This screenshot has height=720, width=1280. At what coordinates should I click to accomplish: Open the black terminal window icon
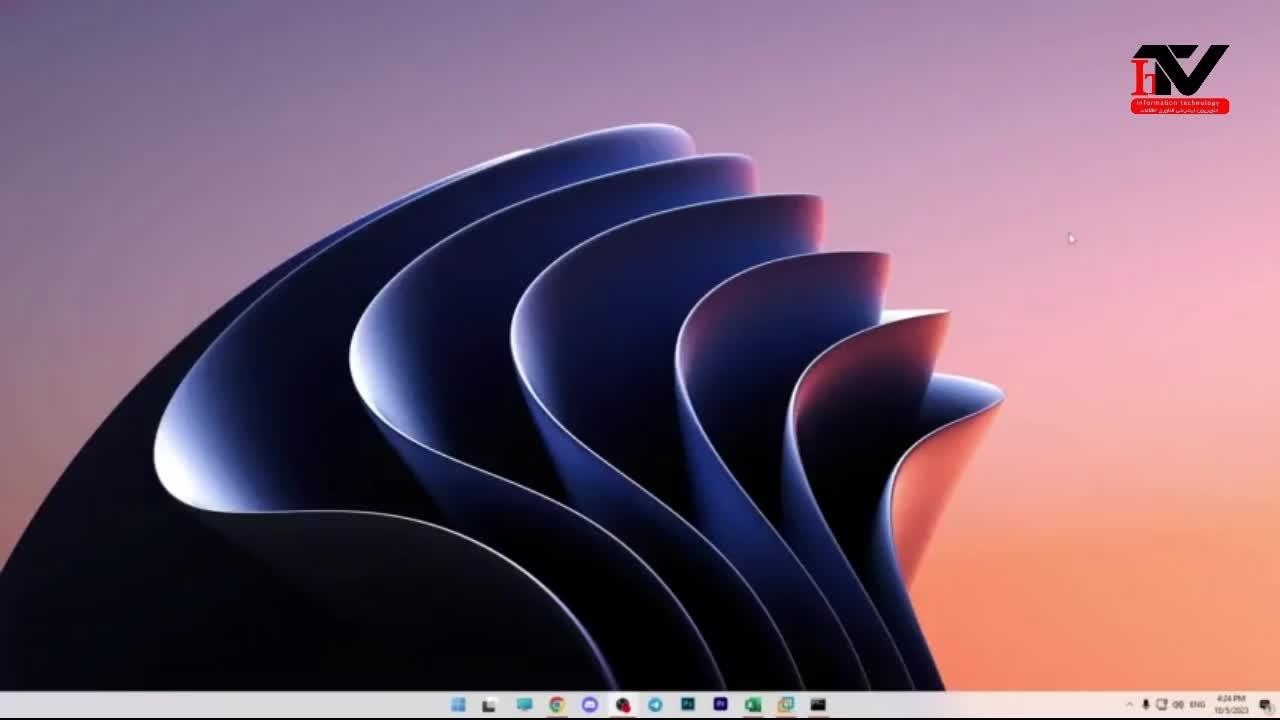point(818,705)
